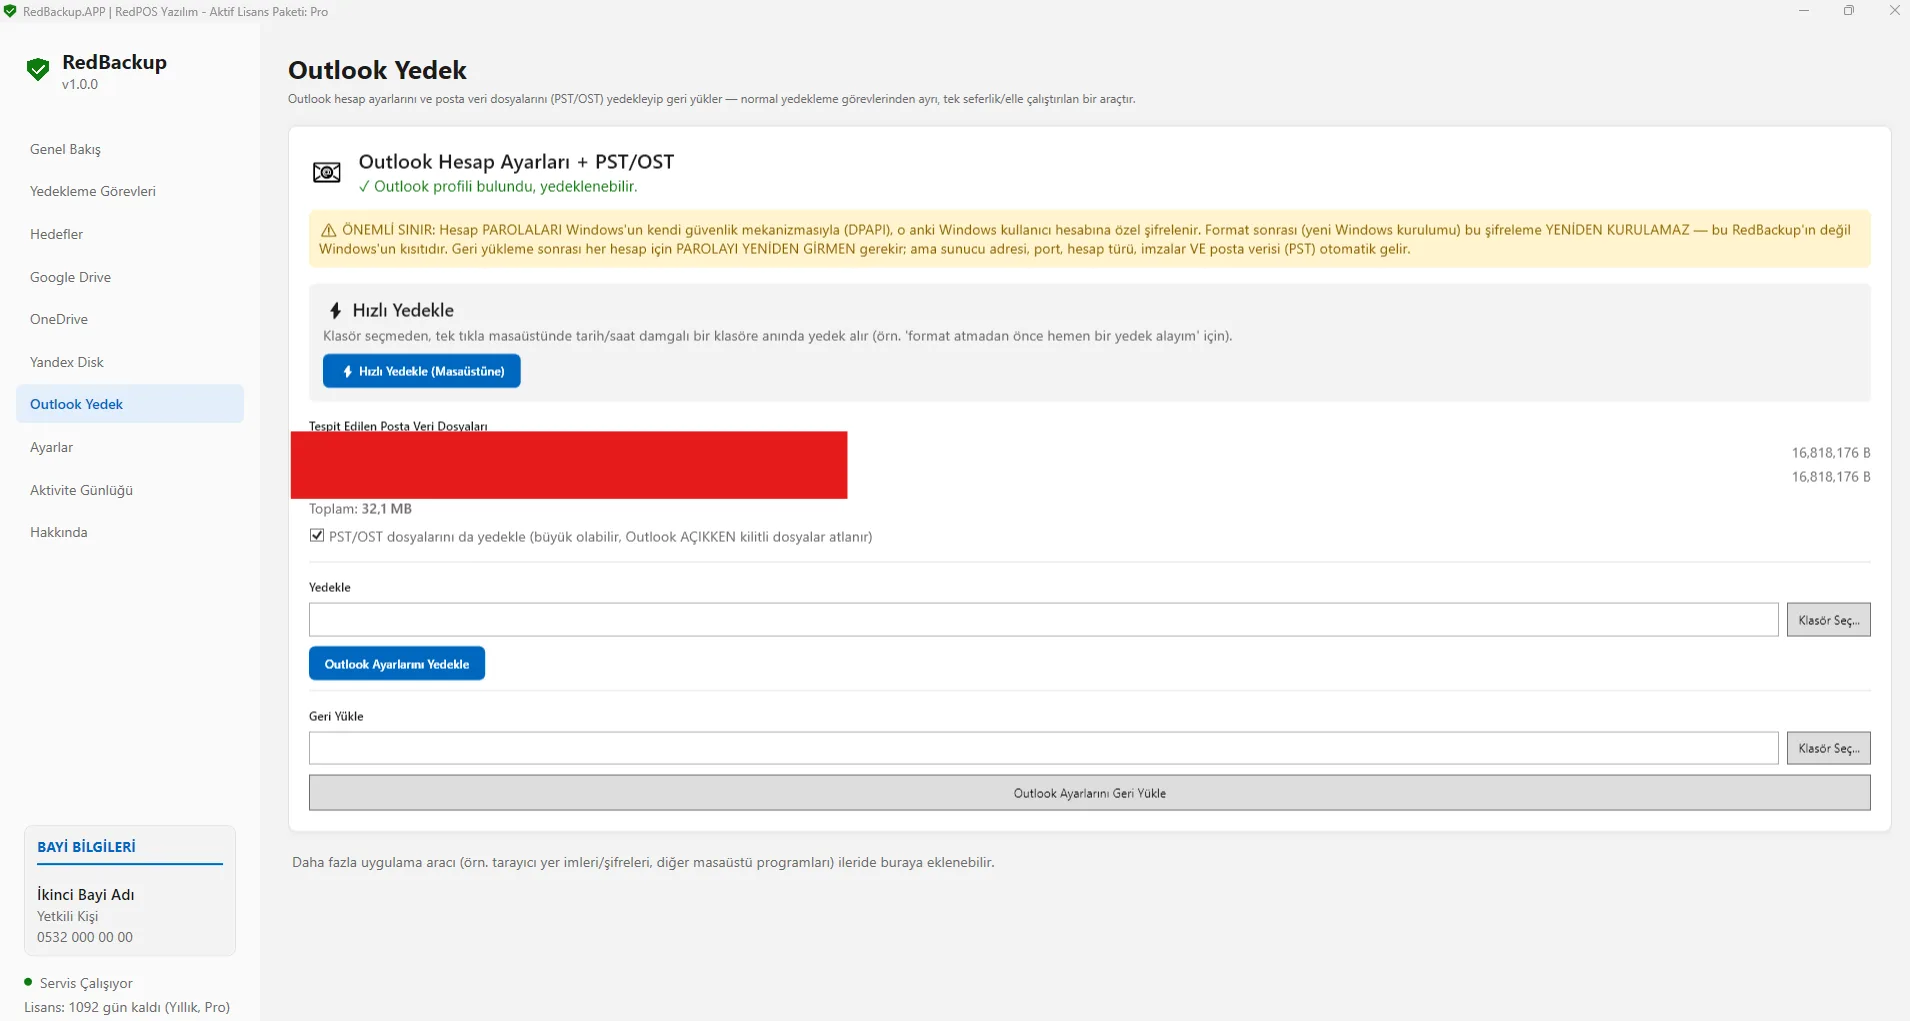Image resolution: width=1910 pixels, height=1021 pixels.
Task: Click the first 16,818,176 B file size
Action: coord(1830,453)
